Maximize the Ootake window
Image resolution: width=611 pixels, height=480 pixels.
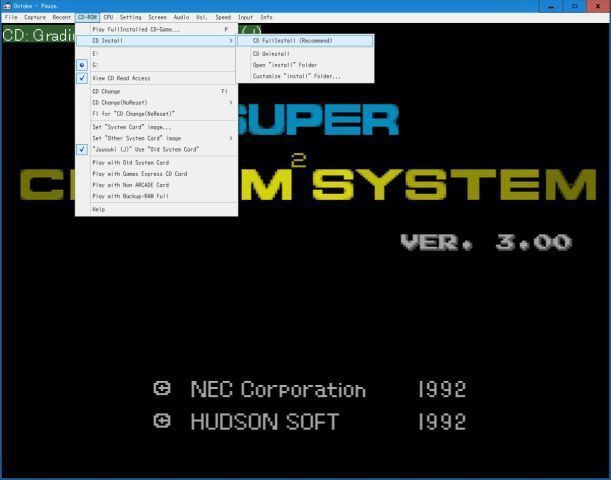(x=574, y=6)
